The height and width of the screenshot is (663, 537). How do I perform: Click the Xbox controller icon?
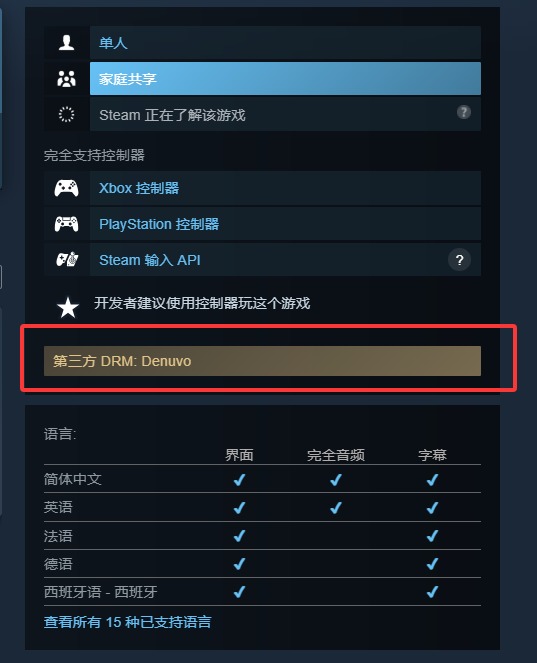pyautogui.click(x=66, y=188)
